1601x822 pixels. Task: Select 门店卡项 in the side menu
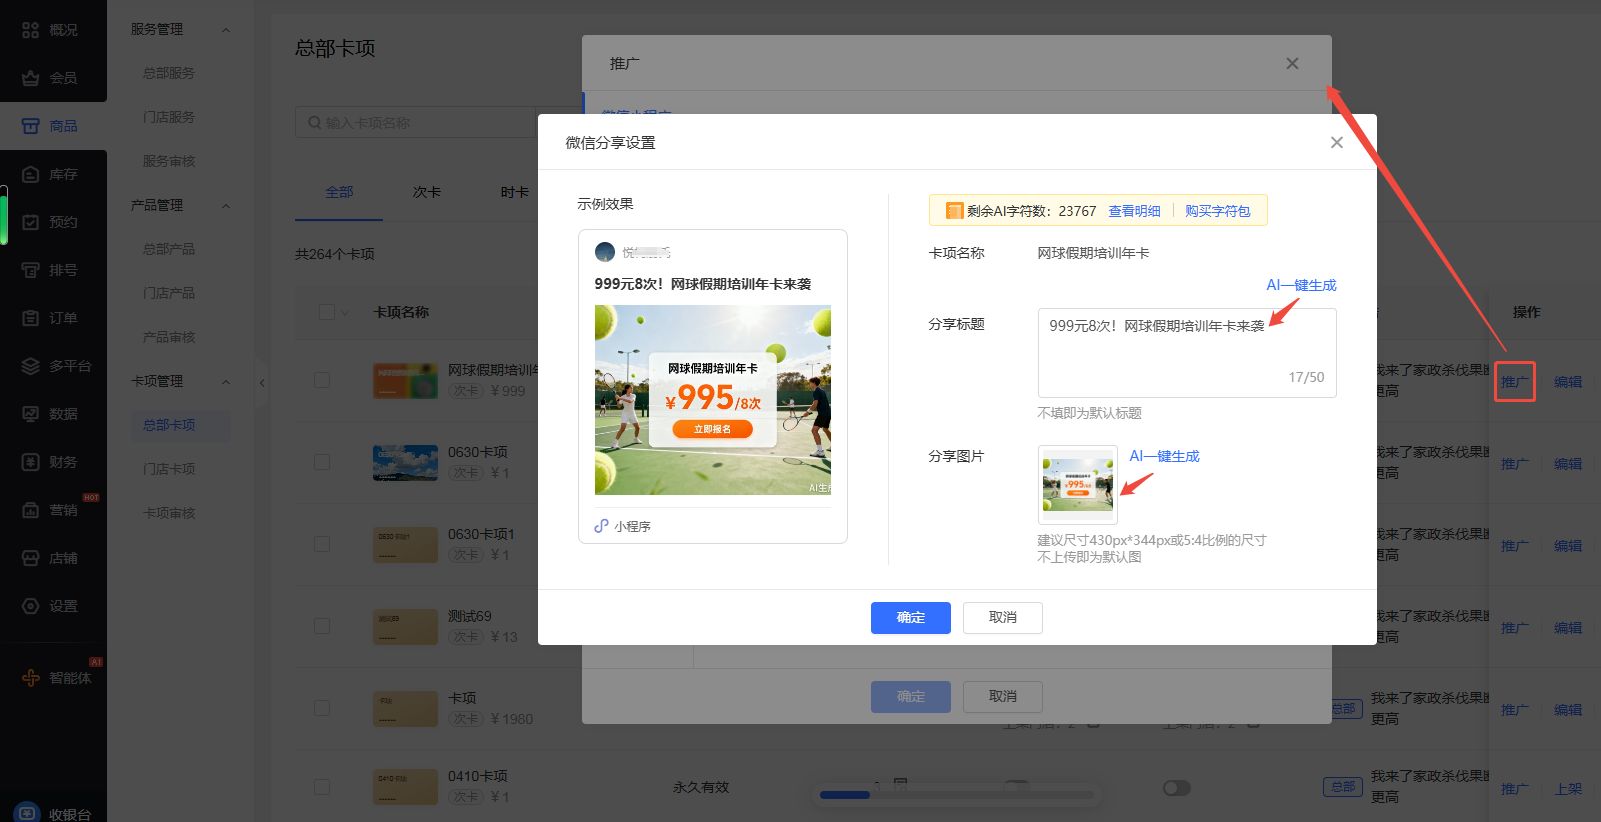point(169,469)
